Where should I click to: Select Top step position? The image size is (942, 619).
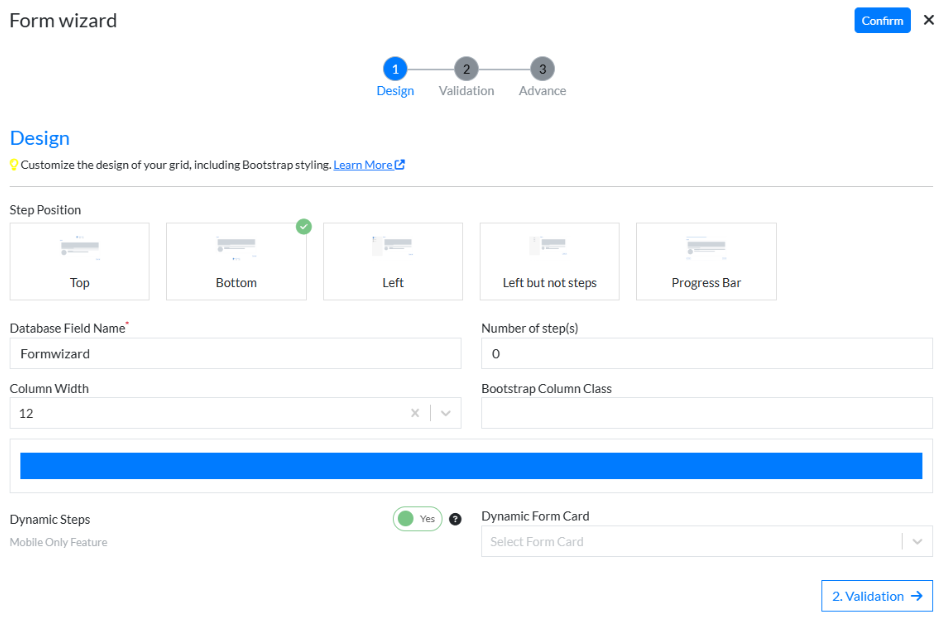click(80, 261)
